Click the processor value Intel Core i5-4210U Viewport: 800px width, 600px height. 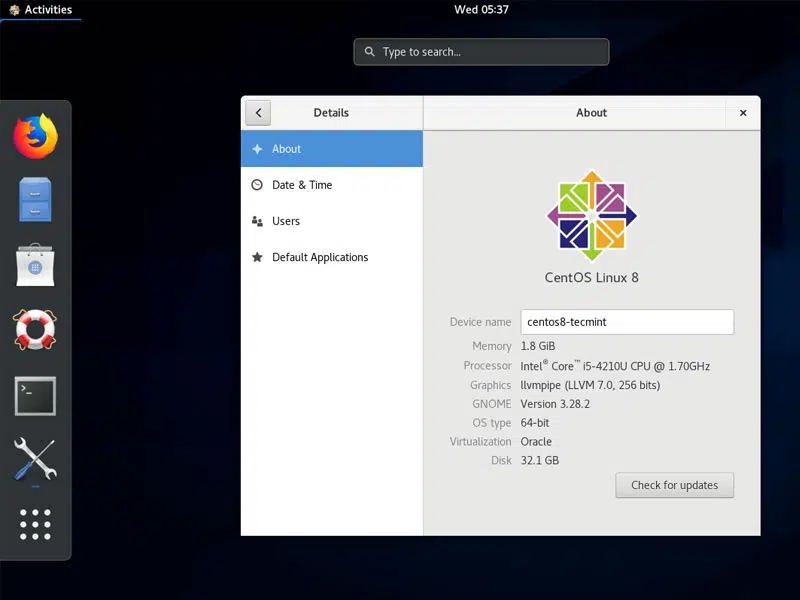pos(615,366)
